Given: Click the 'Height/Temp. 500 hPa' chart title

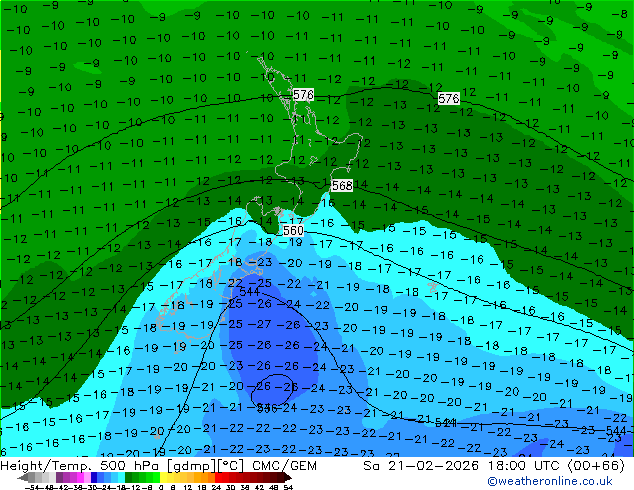Looking at the screenshot, I should pyautogui.click(x=80, y=466).
